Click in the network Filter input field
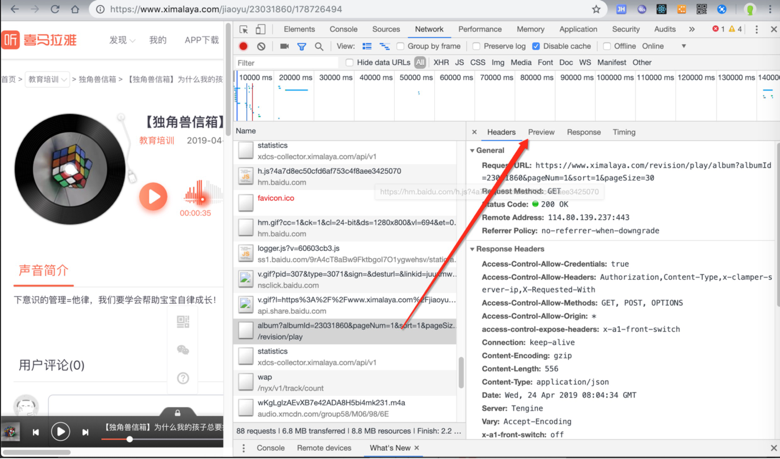 click(287, 63)
